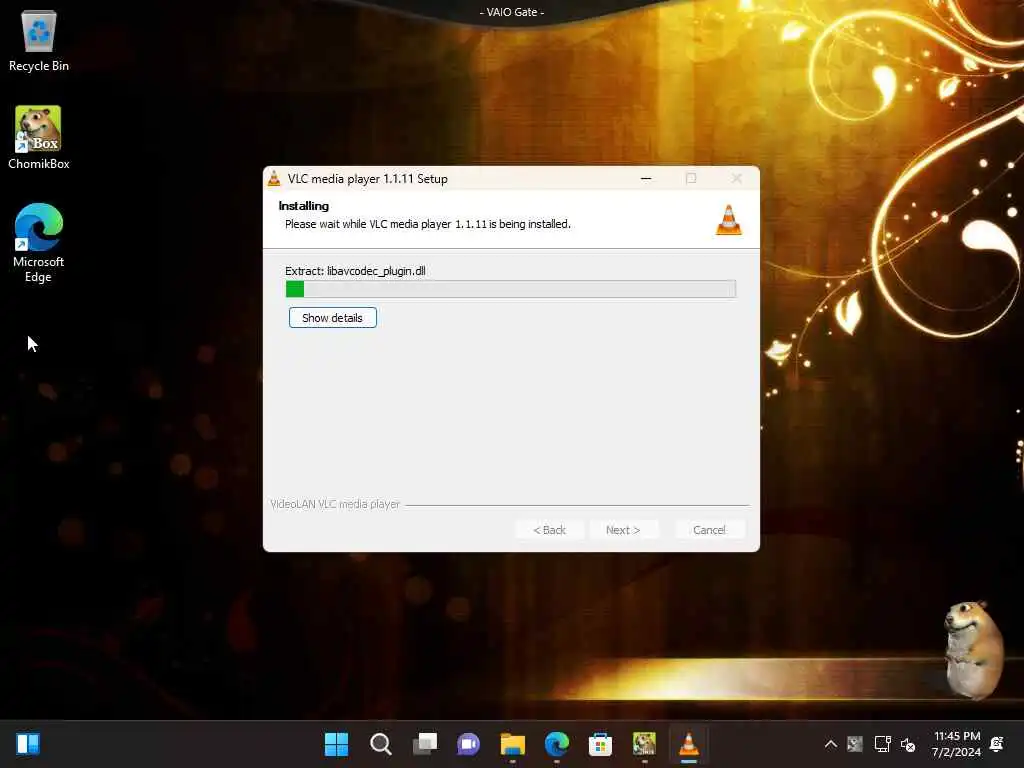Switch to ChomikBox on taskbar
This screenshot has width=1024, height=768.
pos(644,744)
